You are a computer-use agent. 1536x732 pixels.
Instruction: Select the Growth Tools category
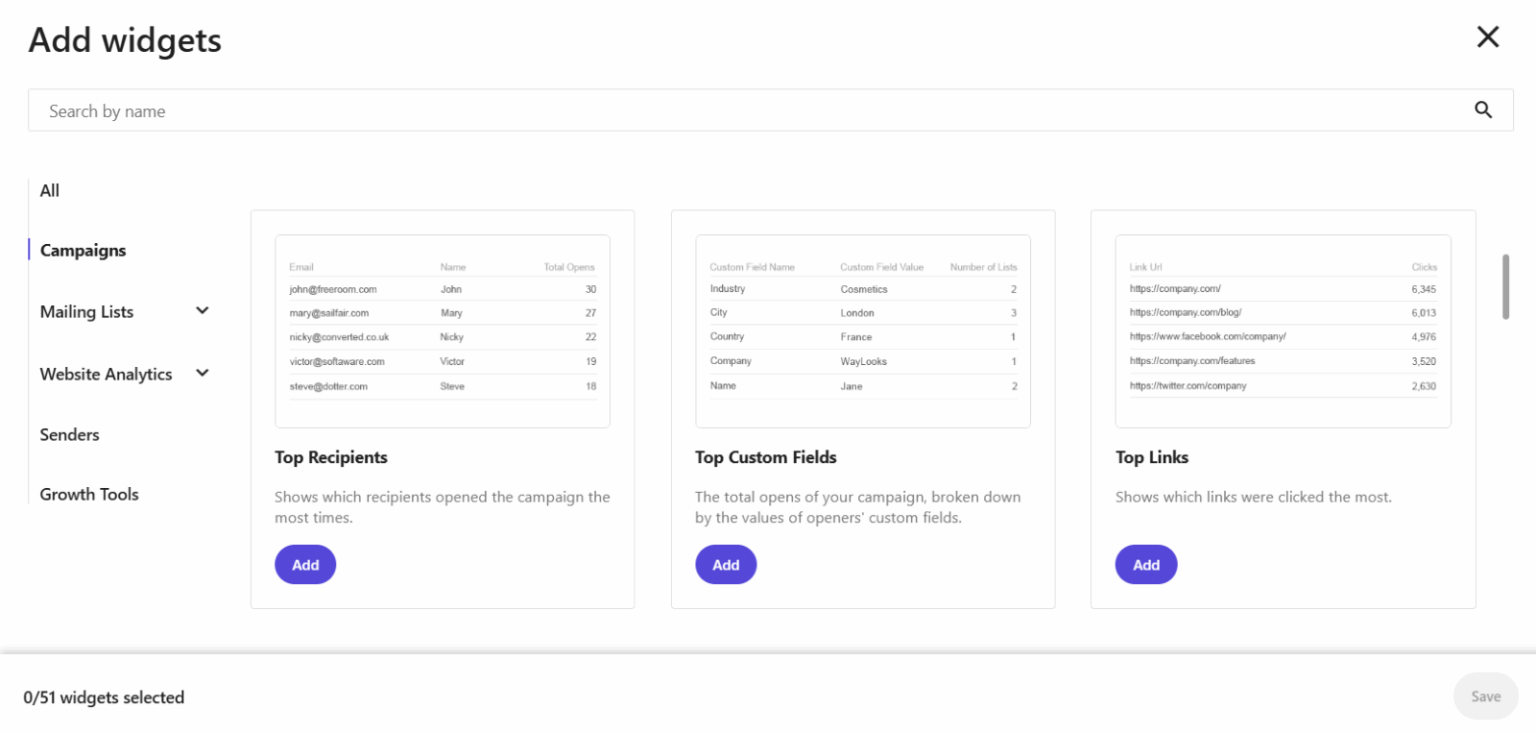[x=89, y=493]
